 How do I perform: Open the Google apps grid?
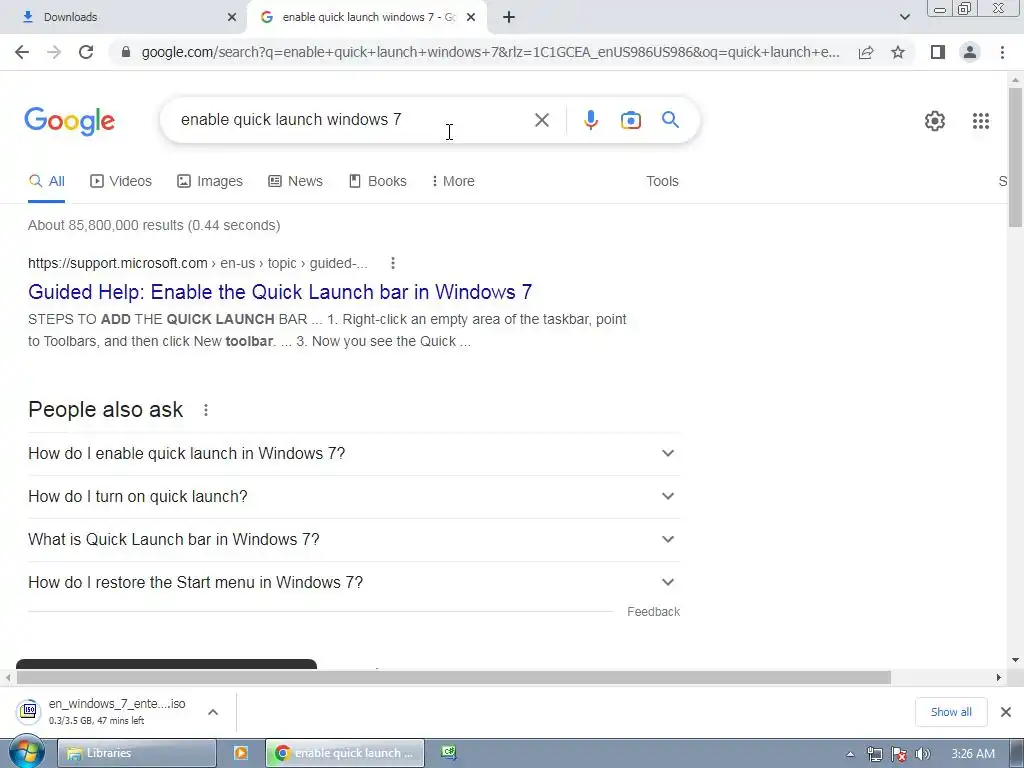tap(981, 121)
